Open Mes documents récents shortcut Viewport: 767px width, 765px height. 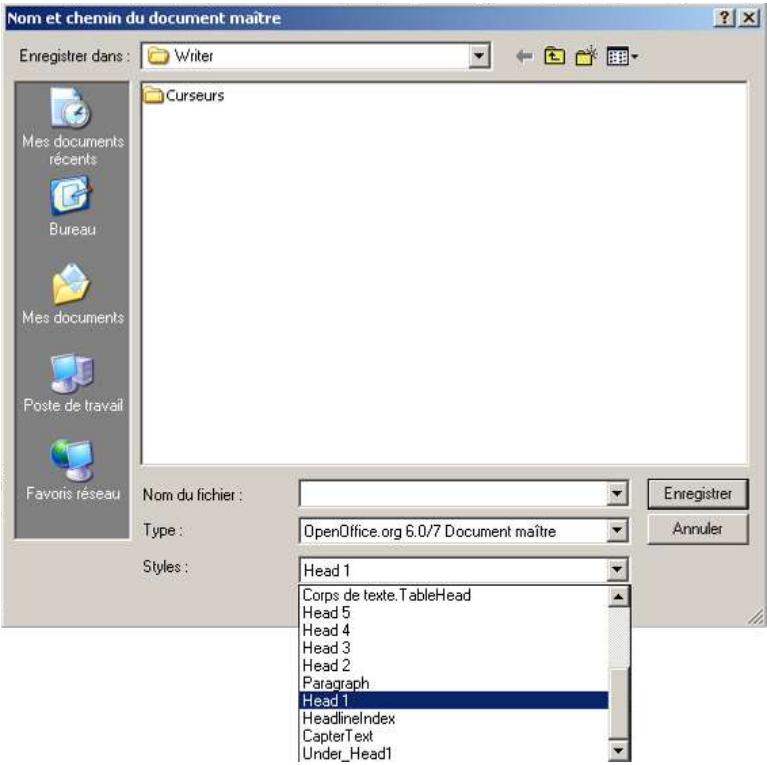[73, 127]
